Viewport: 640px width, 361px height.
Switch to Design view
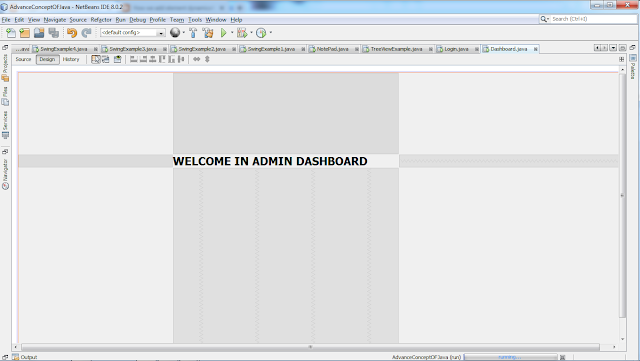[47, 60]
